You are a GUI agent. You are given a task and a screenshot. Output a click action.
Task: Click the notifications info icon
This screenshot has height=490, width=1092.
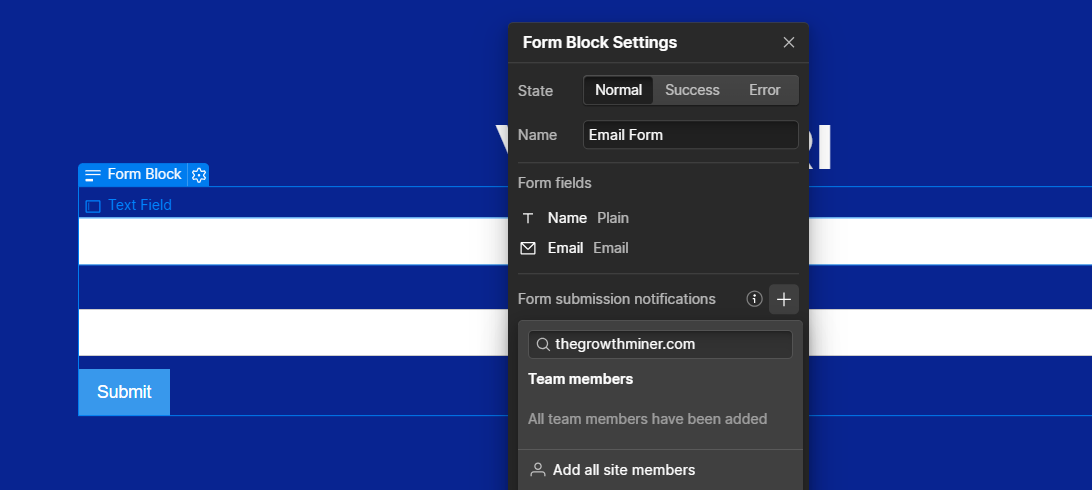[754, 299]
